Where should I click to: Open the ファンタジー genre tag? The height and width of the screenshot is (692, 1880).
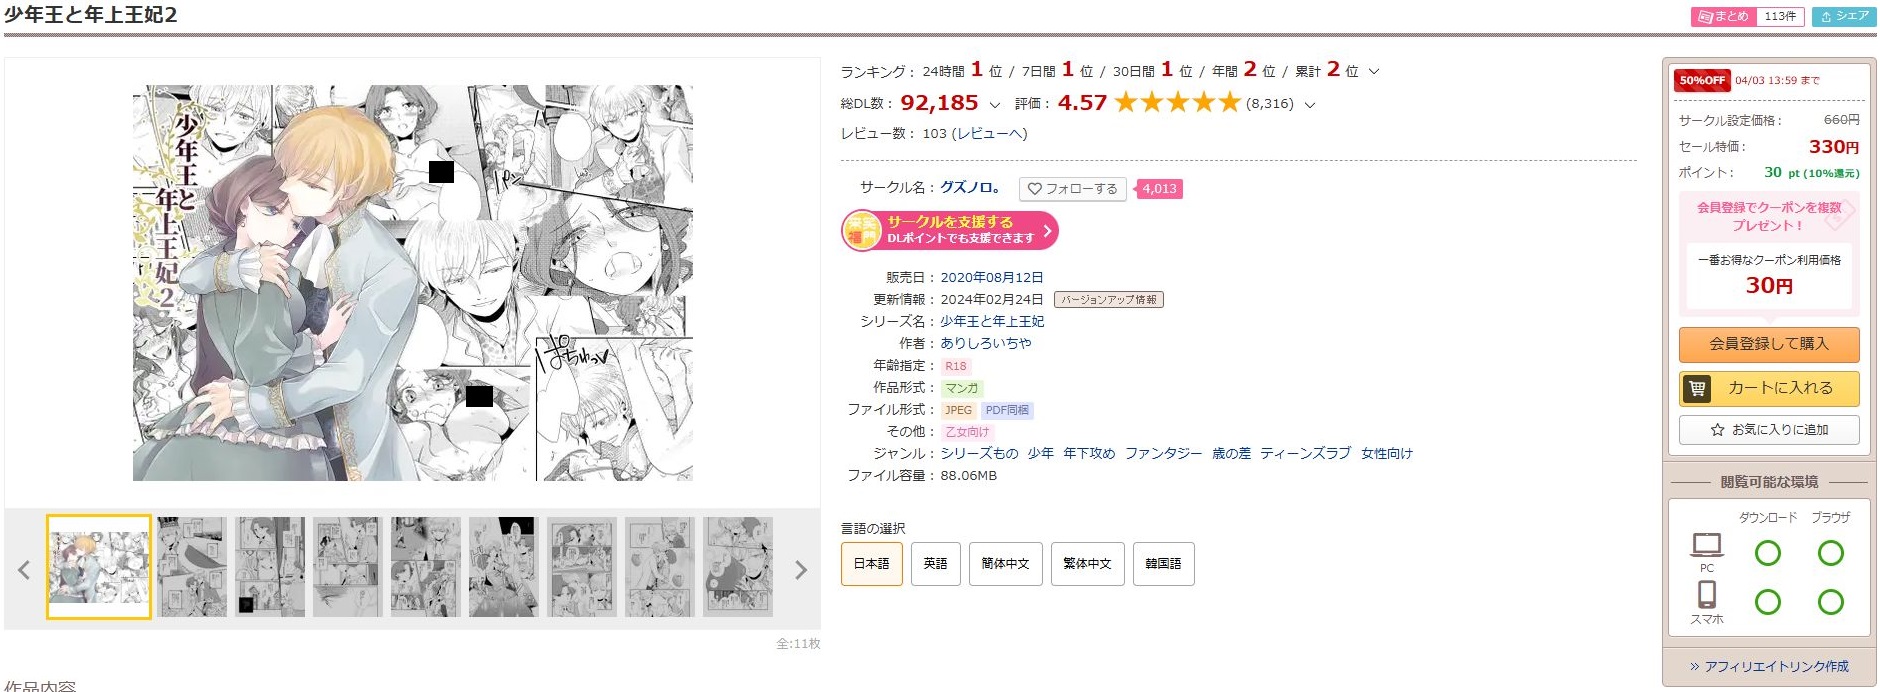click(1163, 453)
